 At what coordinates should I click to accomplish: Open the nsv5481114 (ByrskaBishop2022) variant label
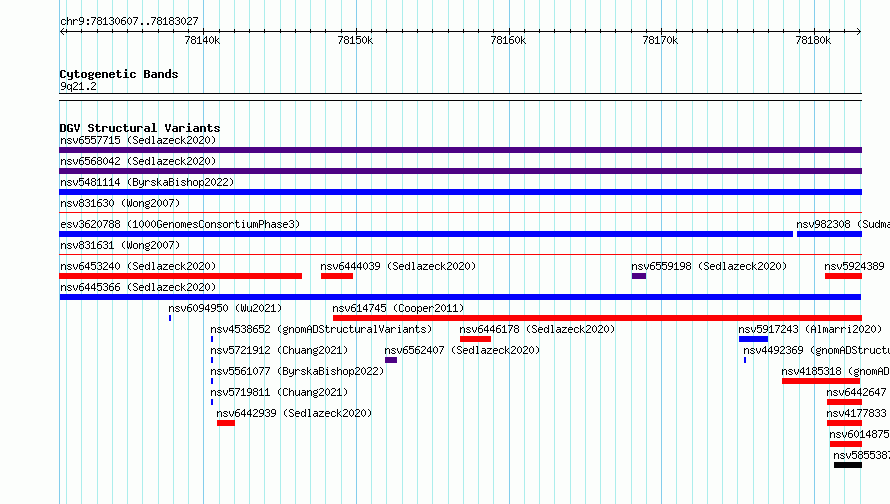pyautogui.click(x=147, y=182)
